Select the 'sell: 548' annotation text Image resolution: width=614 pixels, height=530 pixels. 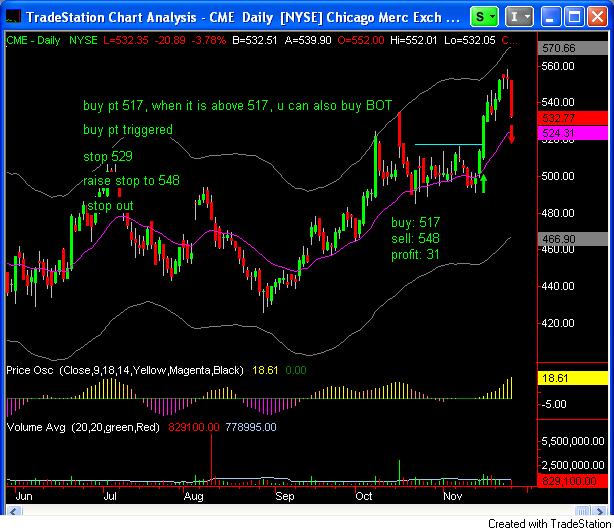click(415, 238)
